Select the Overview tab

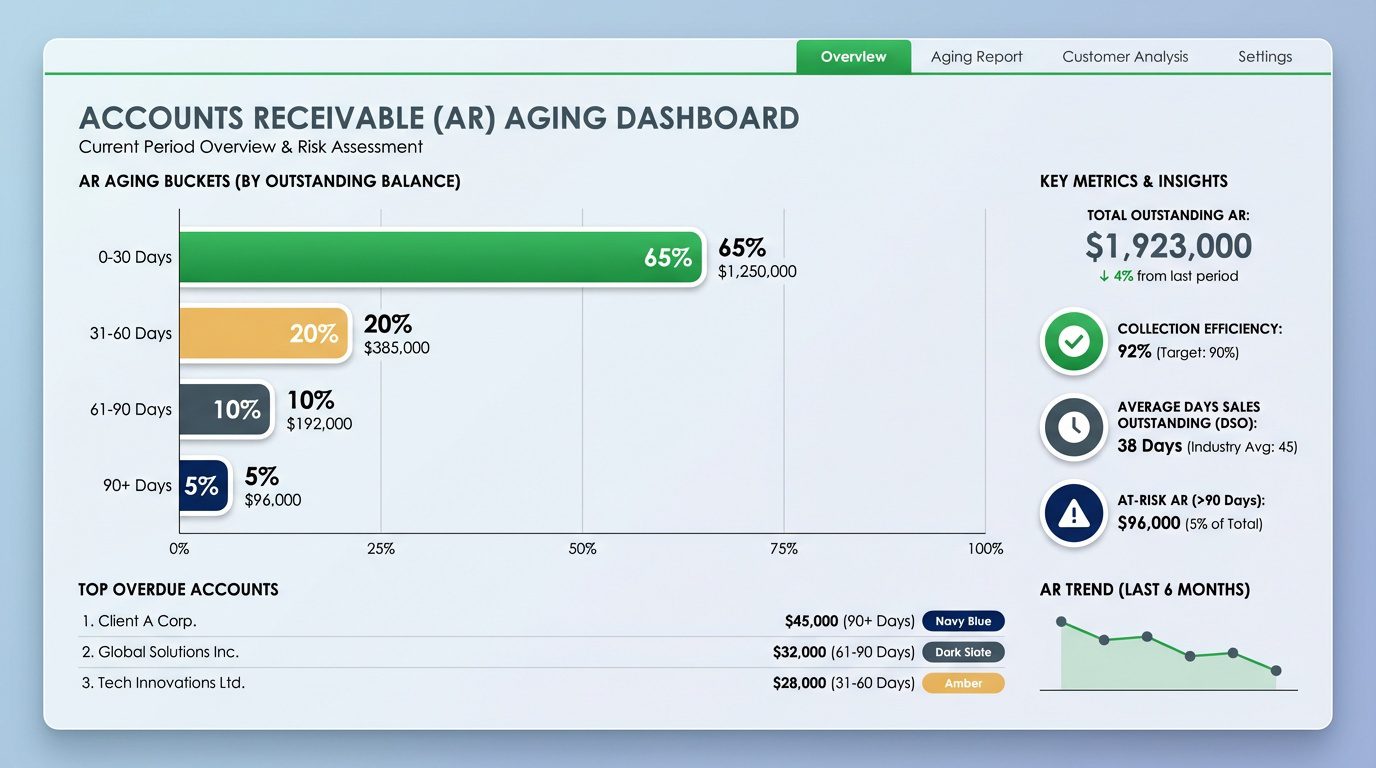pyautogui.click(x=853, y=56)
